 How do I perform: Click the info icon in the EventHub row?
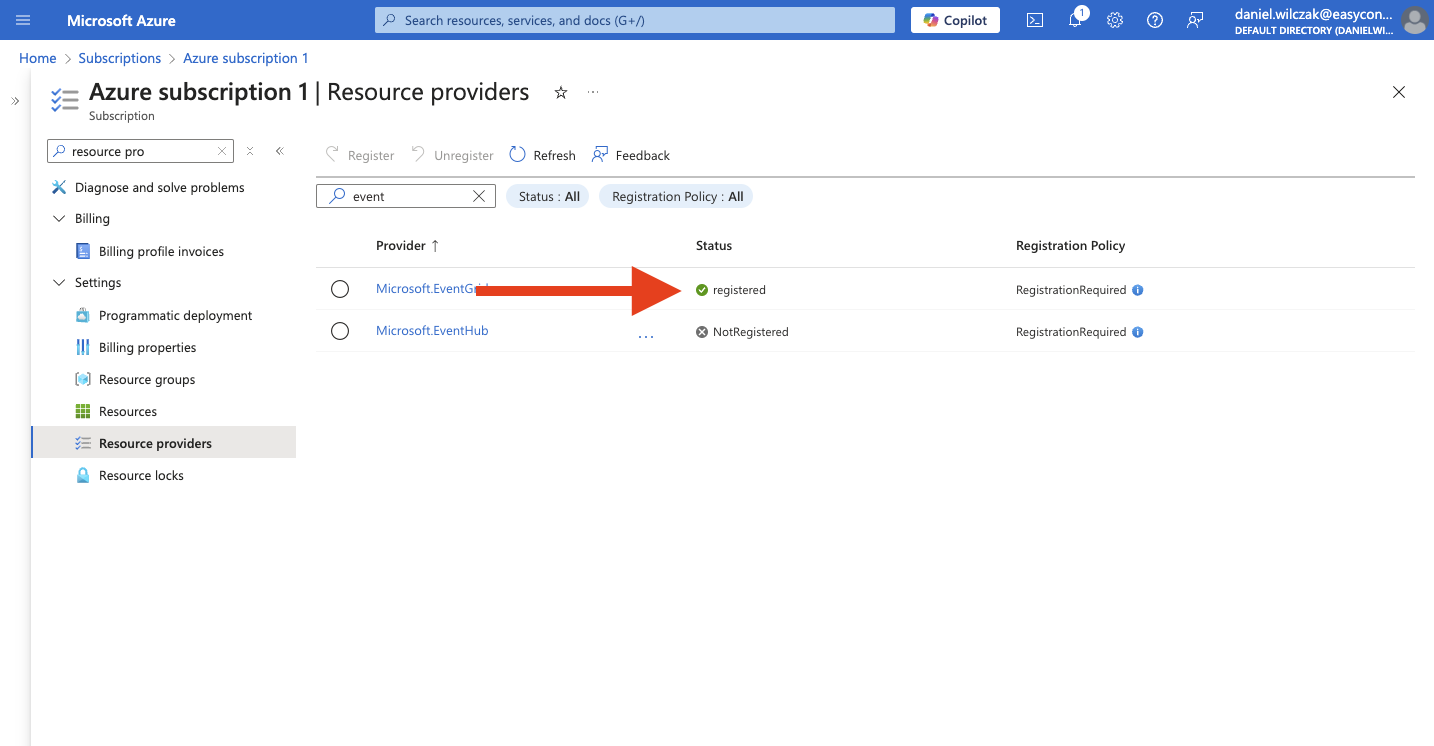1138,332
